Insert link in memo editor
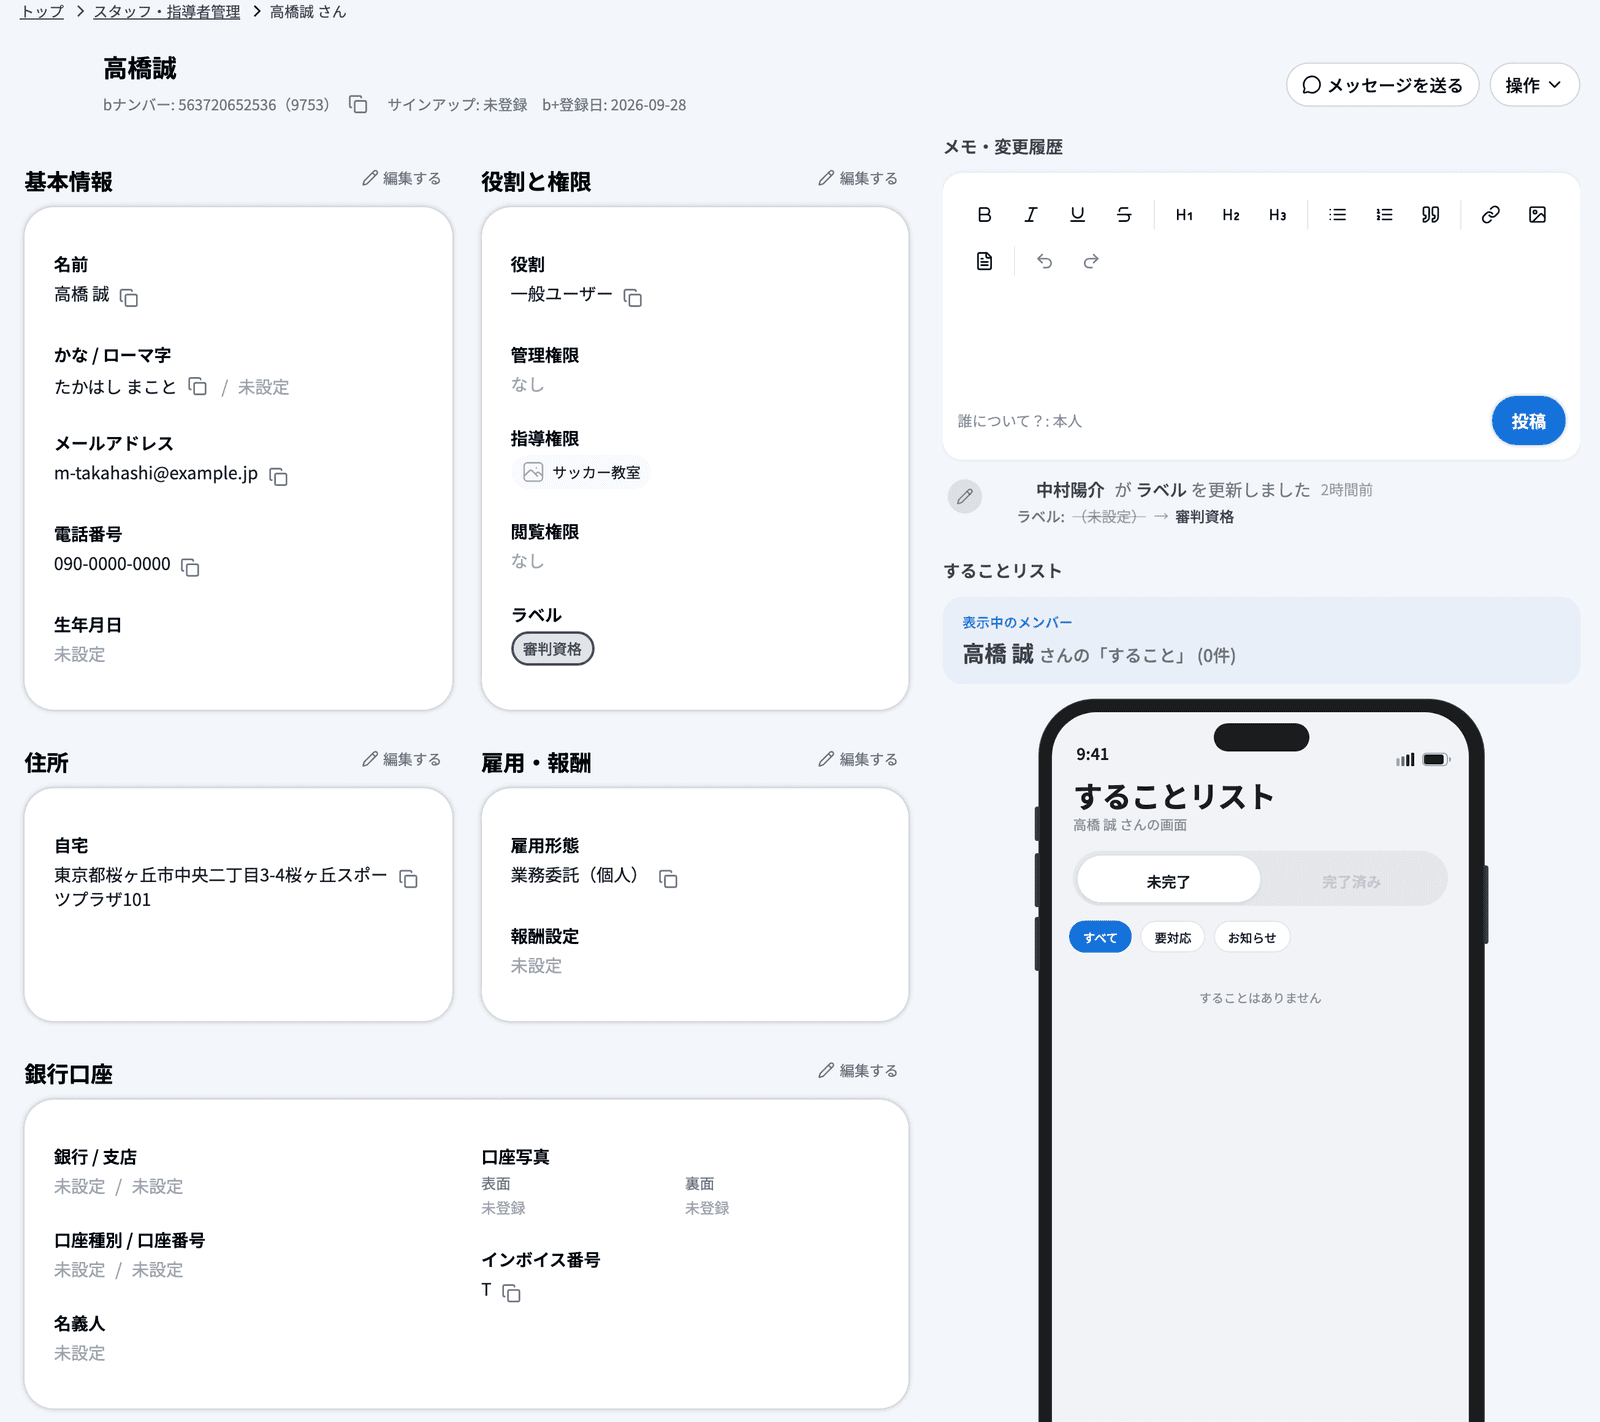 [x=1490, y=215]
